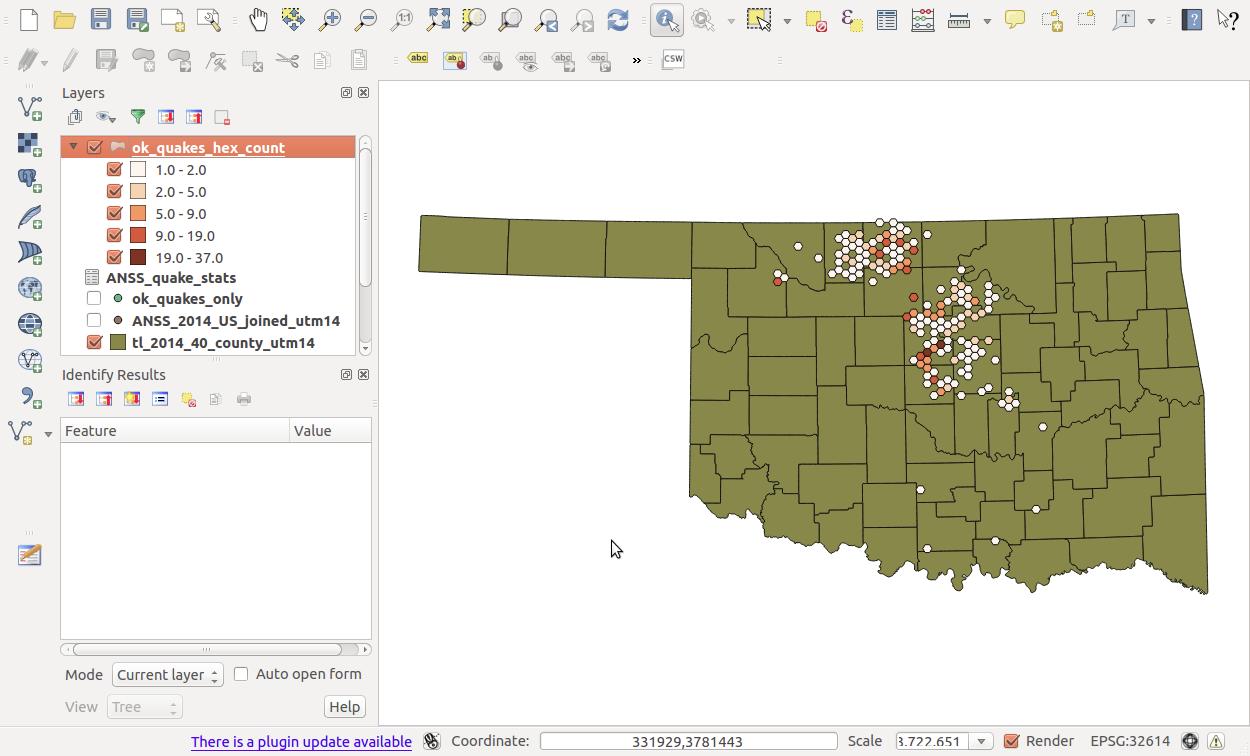This screenshot has height=756, width=1250.
Task: Zoom to full extent
Action: click(x=438, y=19)
